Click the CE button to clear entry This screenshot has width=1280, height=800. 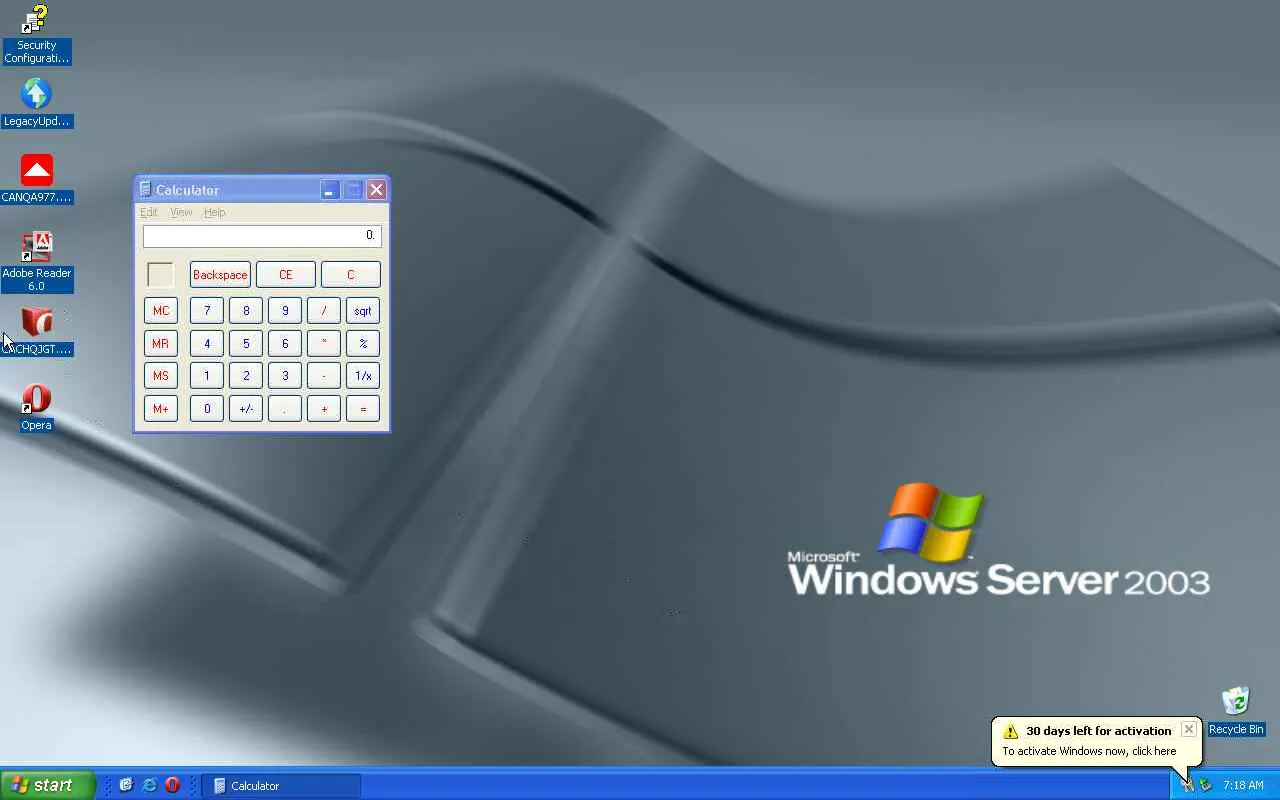click(x=286, y=275)
